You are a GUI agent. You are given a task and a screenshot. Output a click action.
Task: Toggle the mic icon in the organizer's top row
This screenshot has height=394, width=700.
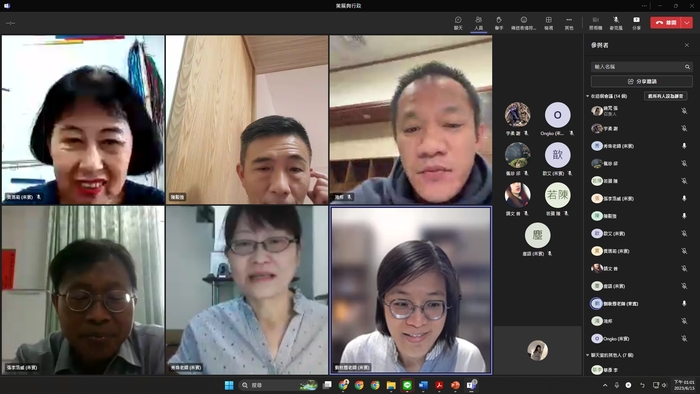click(684, 111)
